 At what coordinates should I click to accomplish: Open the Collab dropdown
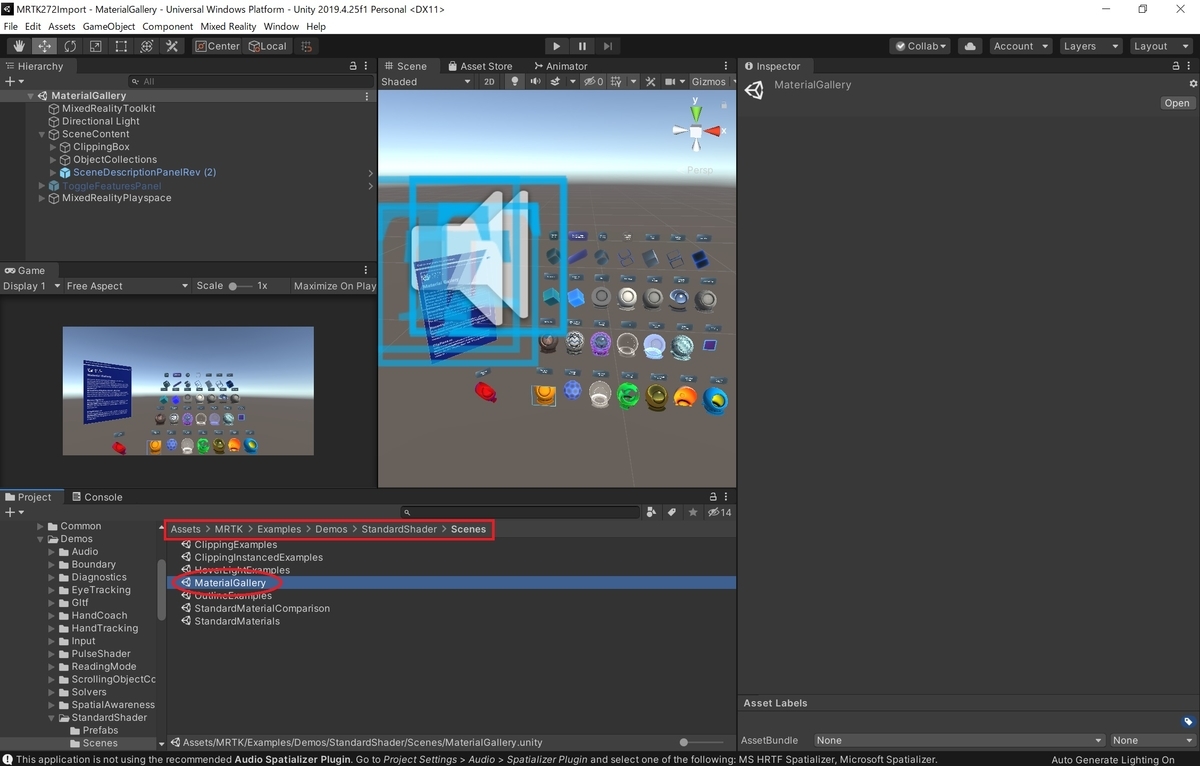click(922, 46)
